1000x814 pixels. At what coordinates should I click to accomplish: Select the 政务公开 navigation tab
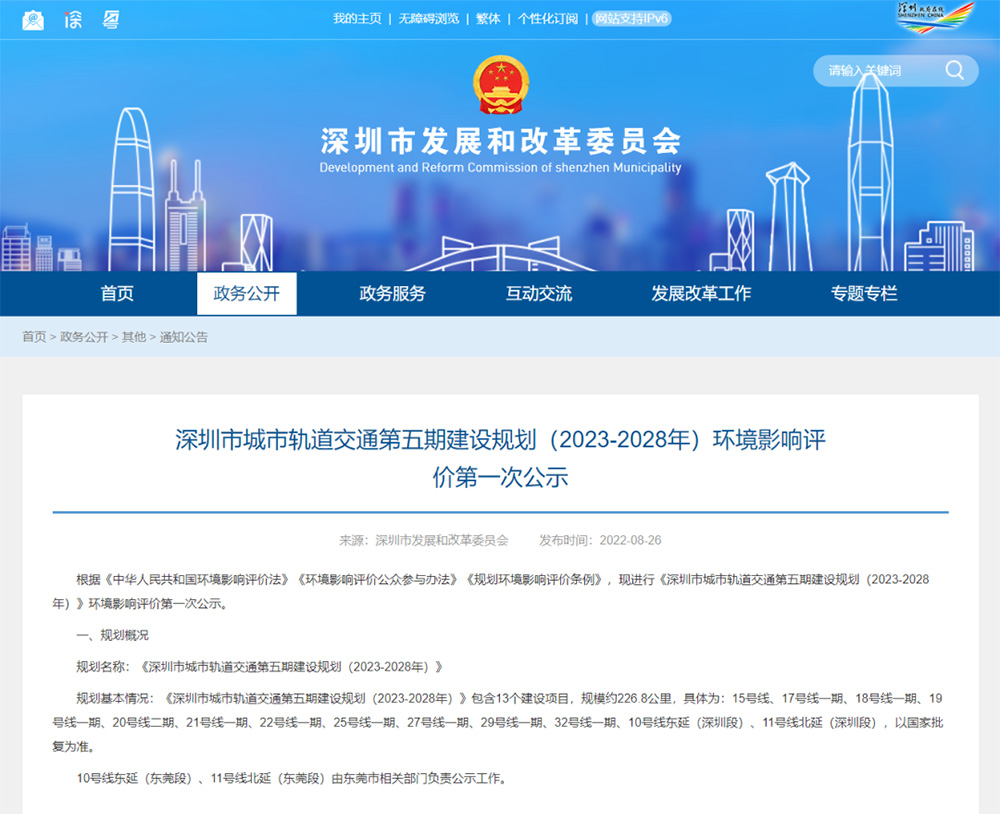click(x=247, y=293)
